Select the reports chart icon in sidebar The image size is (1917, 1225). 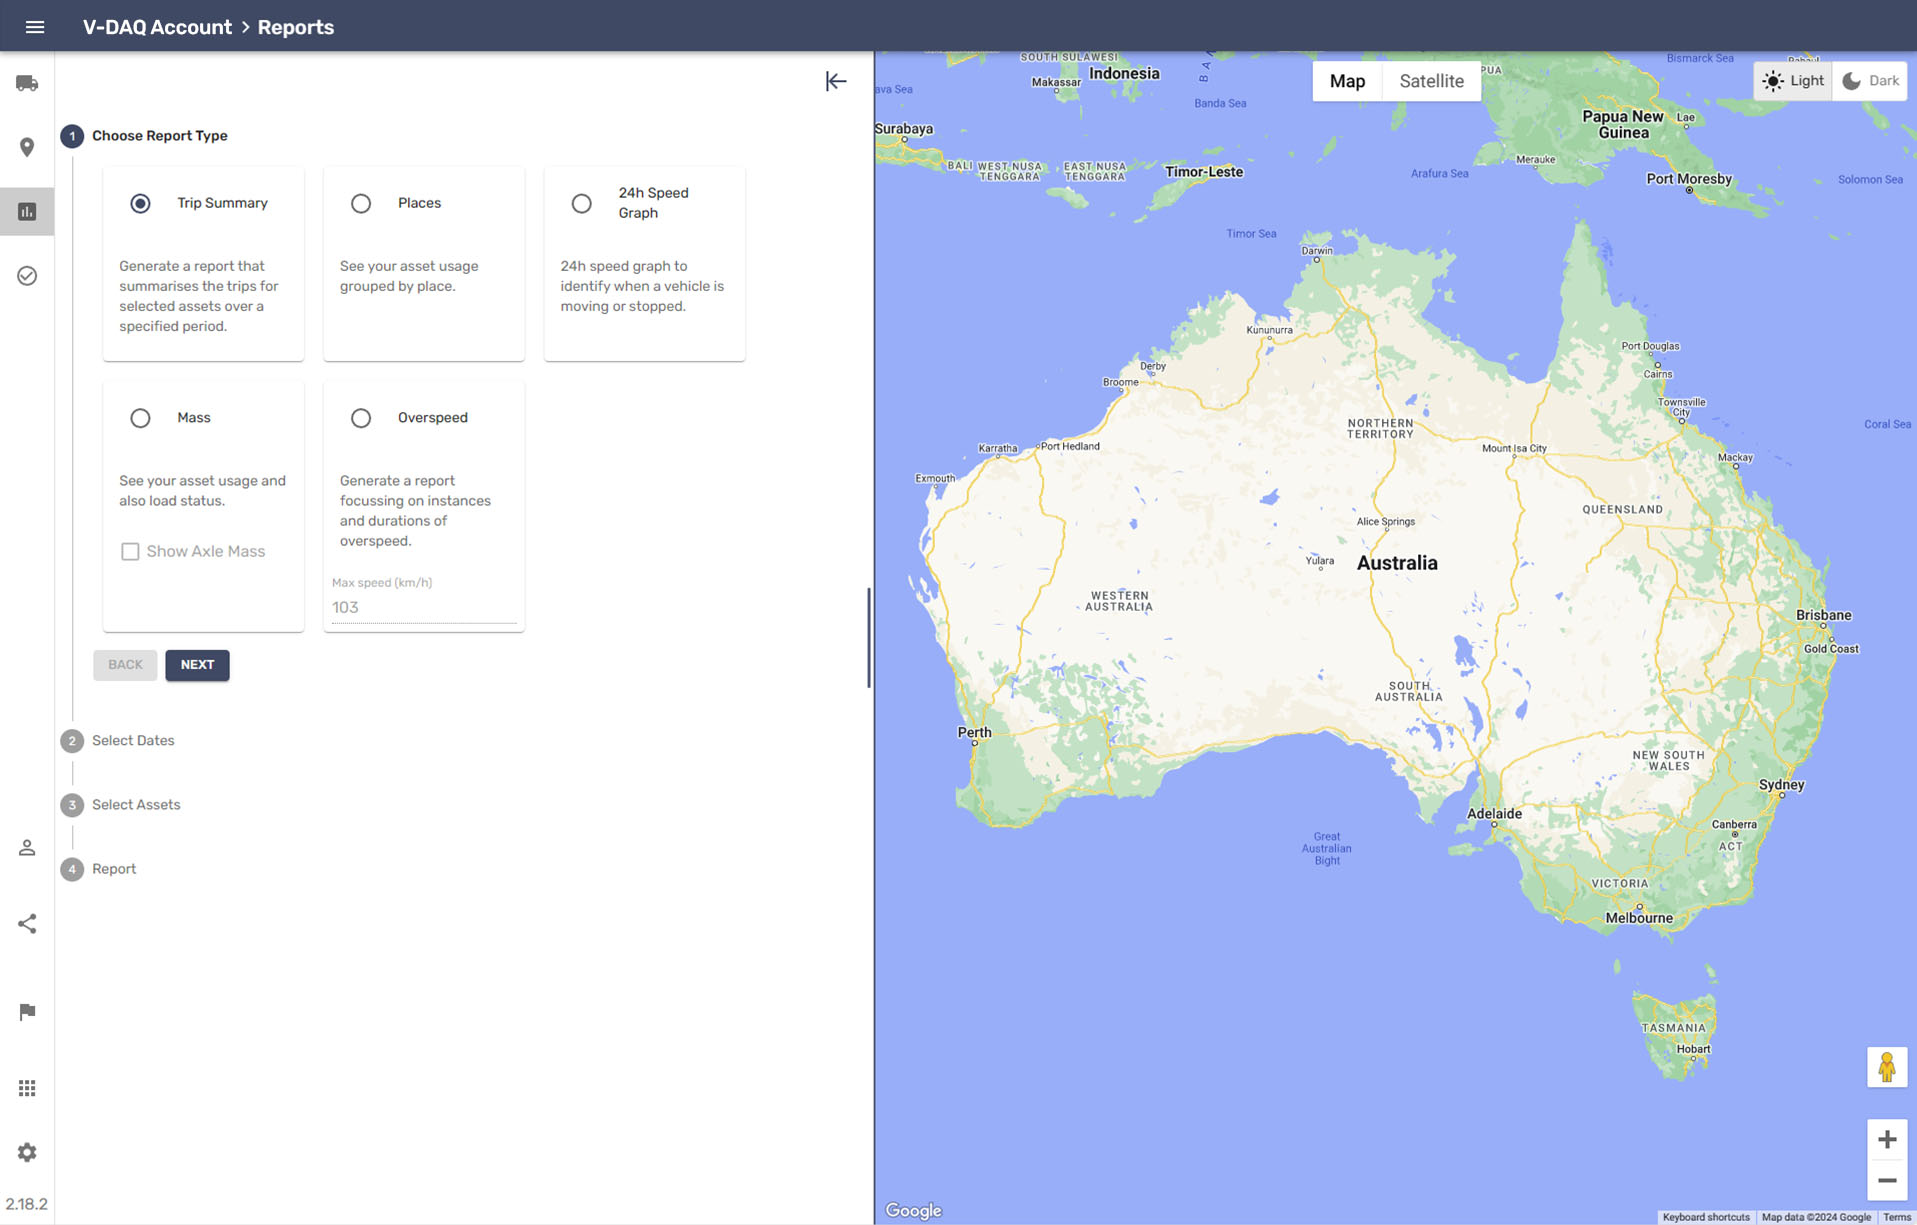tap(27, 211)
